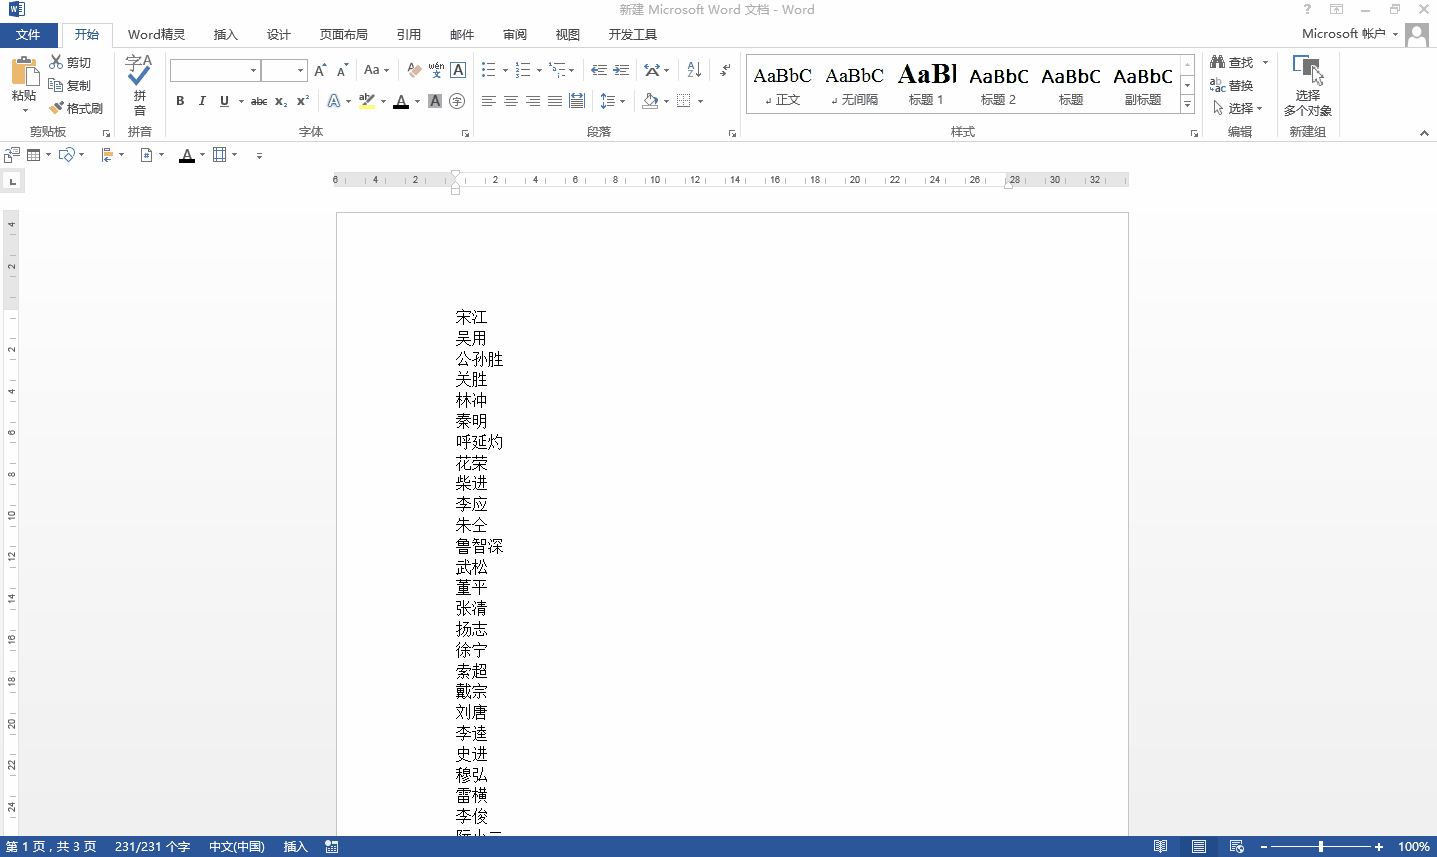Align text right
Viewport: 1437px width, 857px height.
pyautogui.click(x=533, y=101)
